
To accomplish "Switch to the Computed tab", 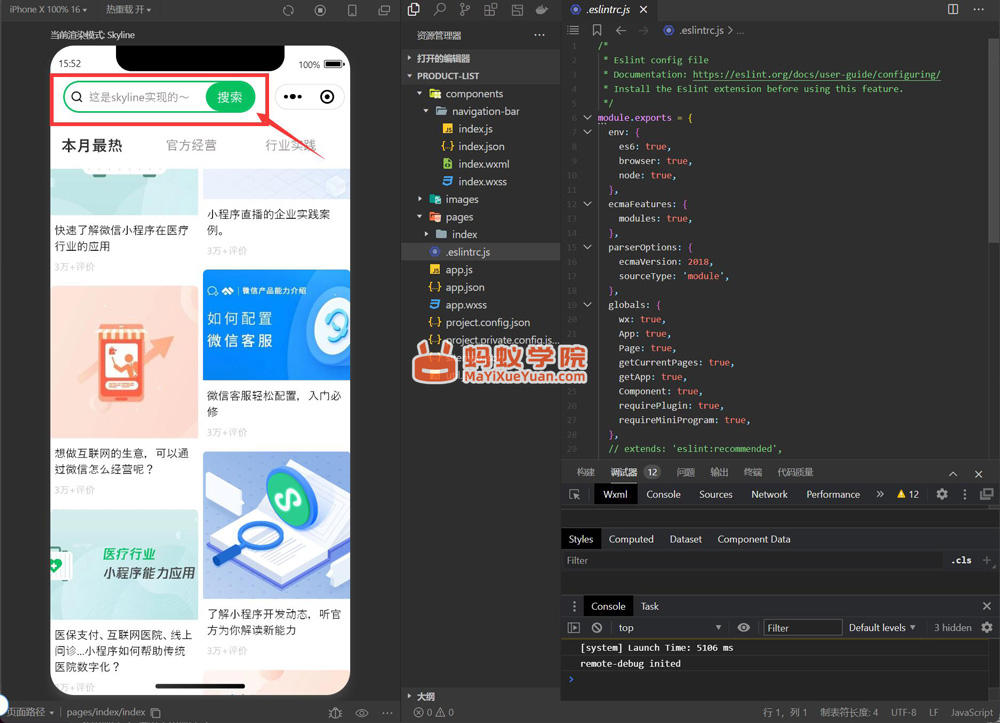I will [631, 539].
